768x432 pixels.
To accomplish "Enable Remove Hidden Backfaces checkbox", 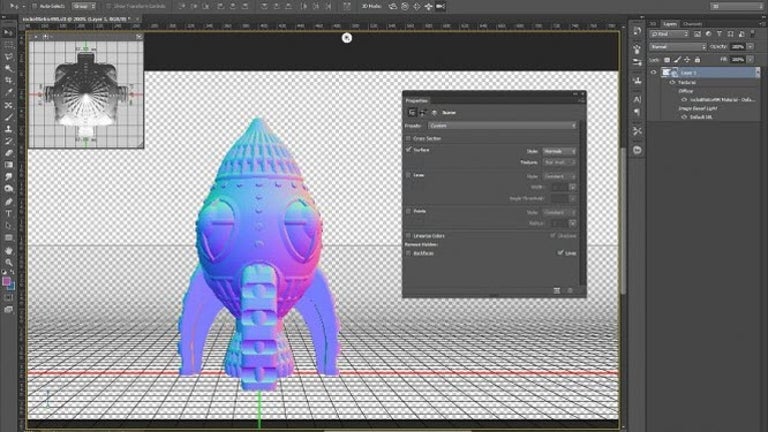I will tap(408, 253).
